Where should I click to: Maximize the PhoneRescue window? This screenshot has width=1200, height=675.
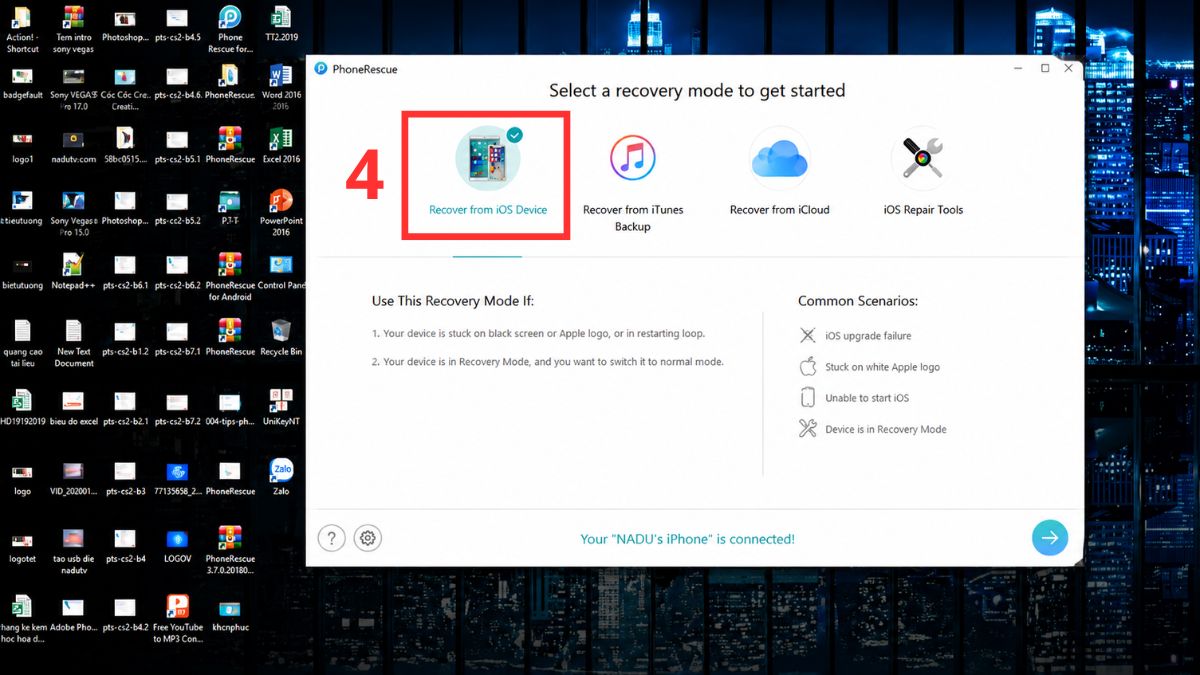(x=1045, y=69)
